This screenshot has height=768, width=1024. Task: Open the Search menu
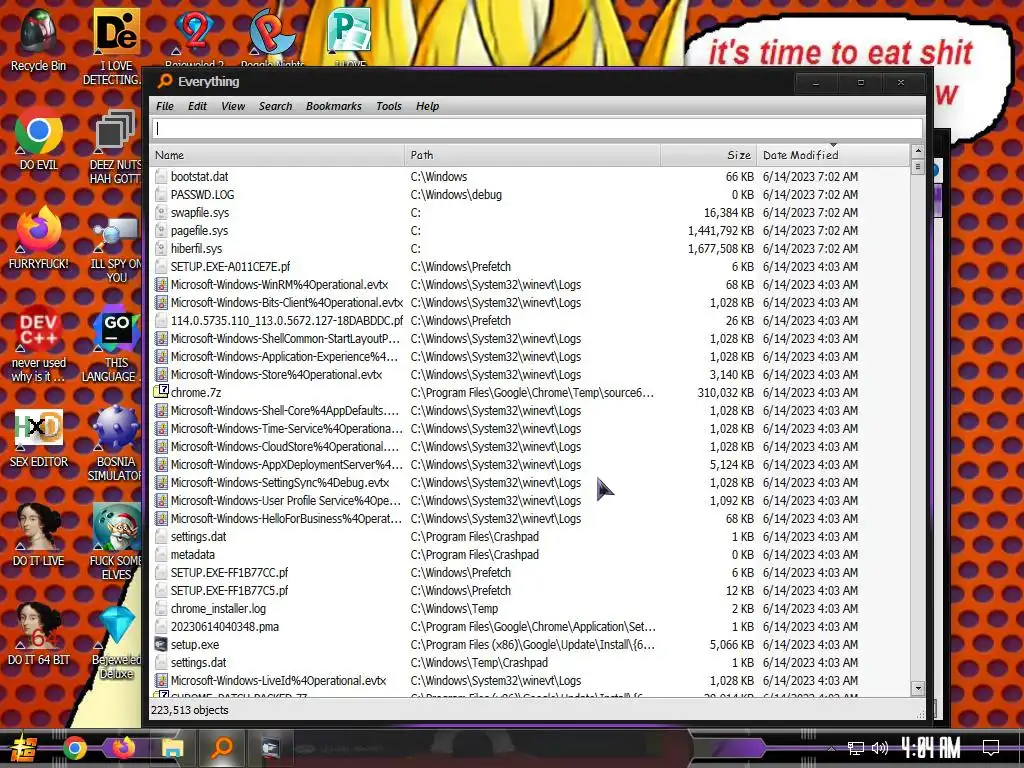pyautogui.click(x=276, y=106)
